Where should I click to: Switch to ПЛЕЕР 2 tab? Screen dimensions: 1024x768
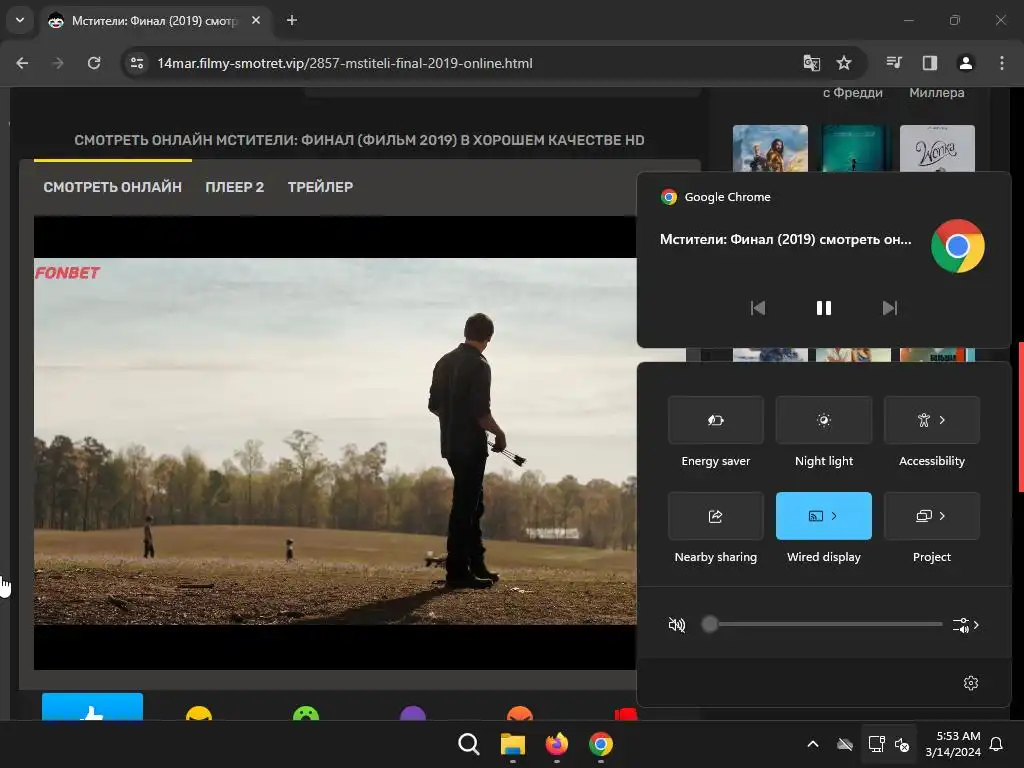pos(234,187)
